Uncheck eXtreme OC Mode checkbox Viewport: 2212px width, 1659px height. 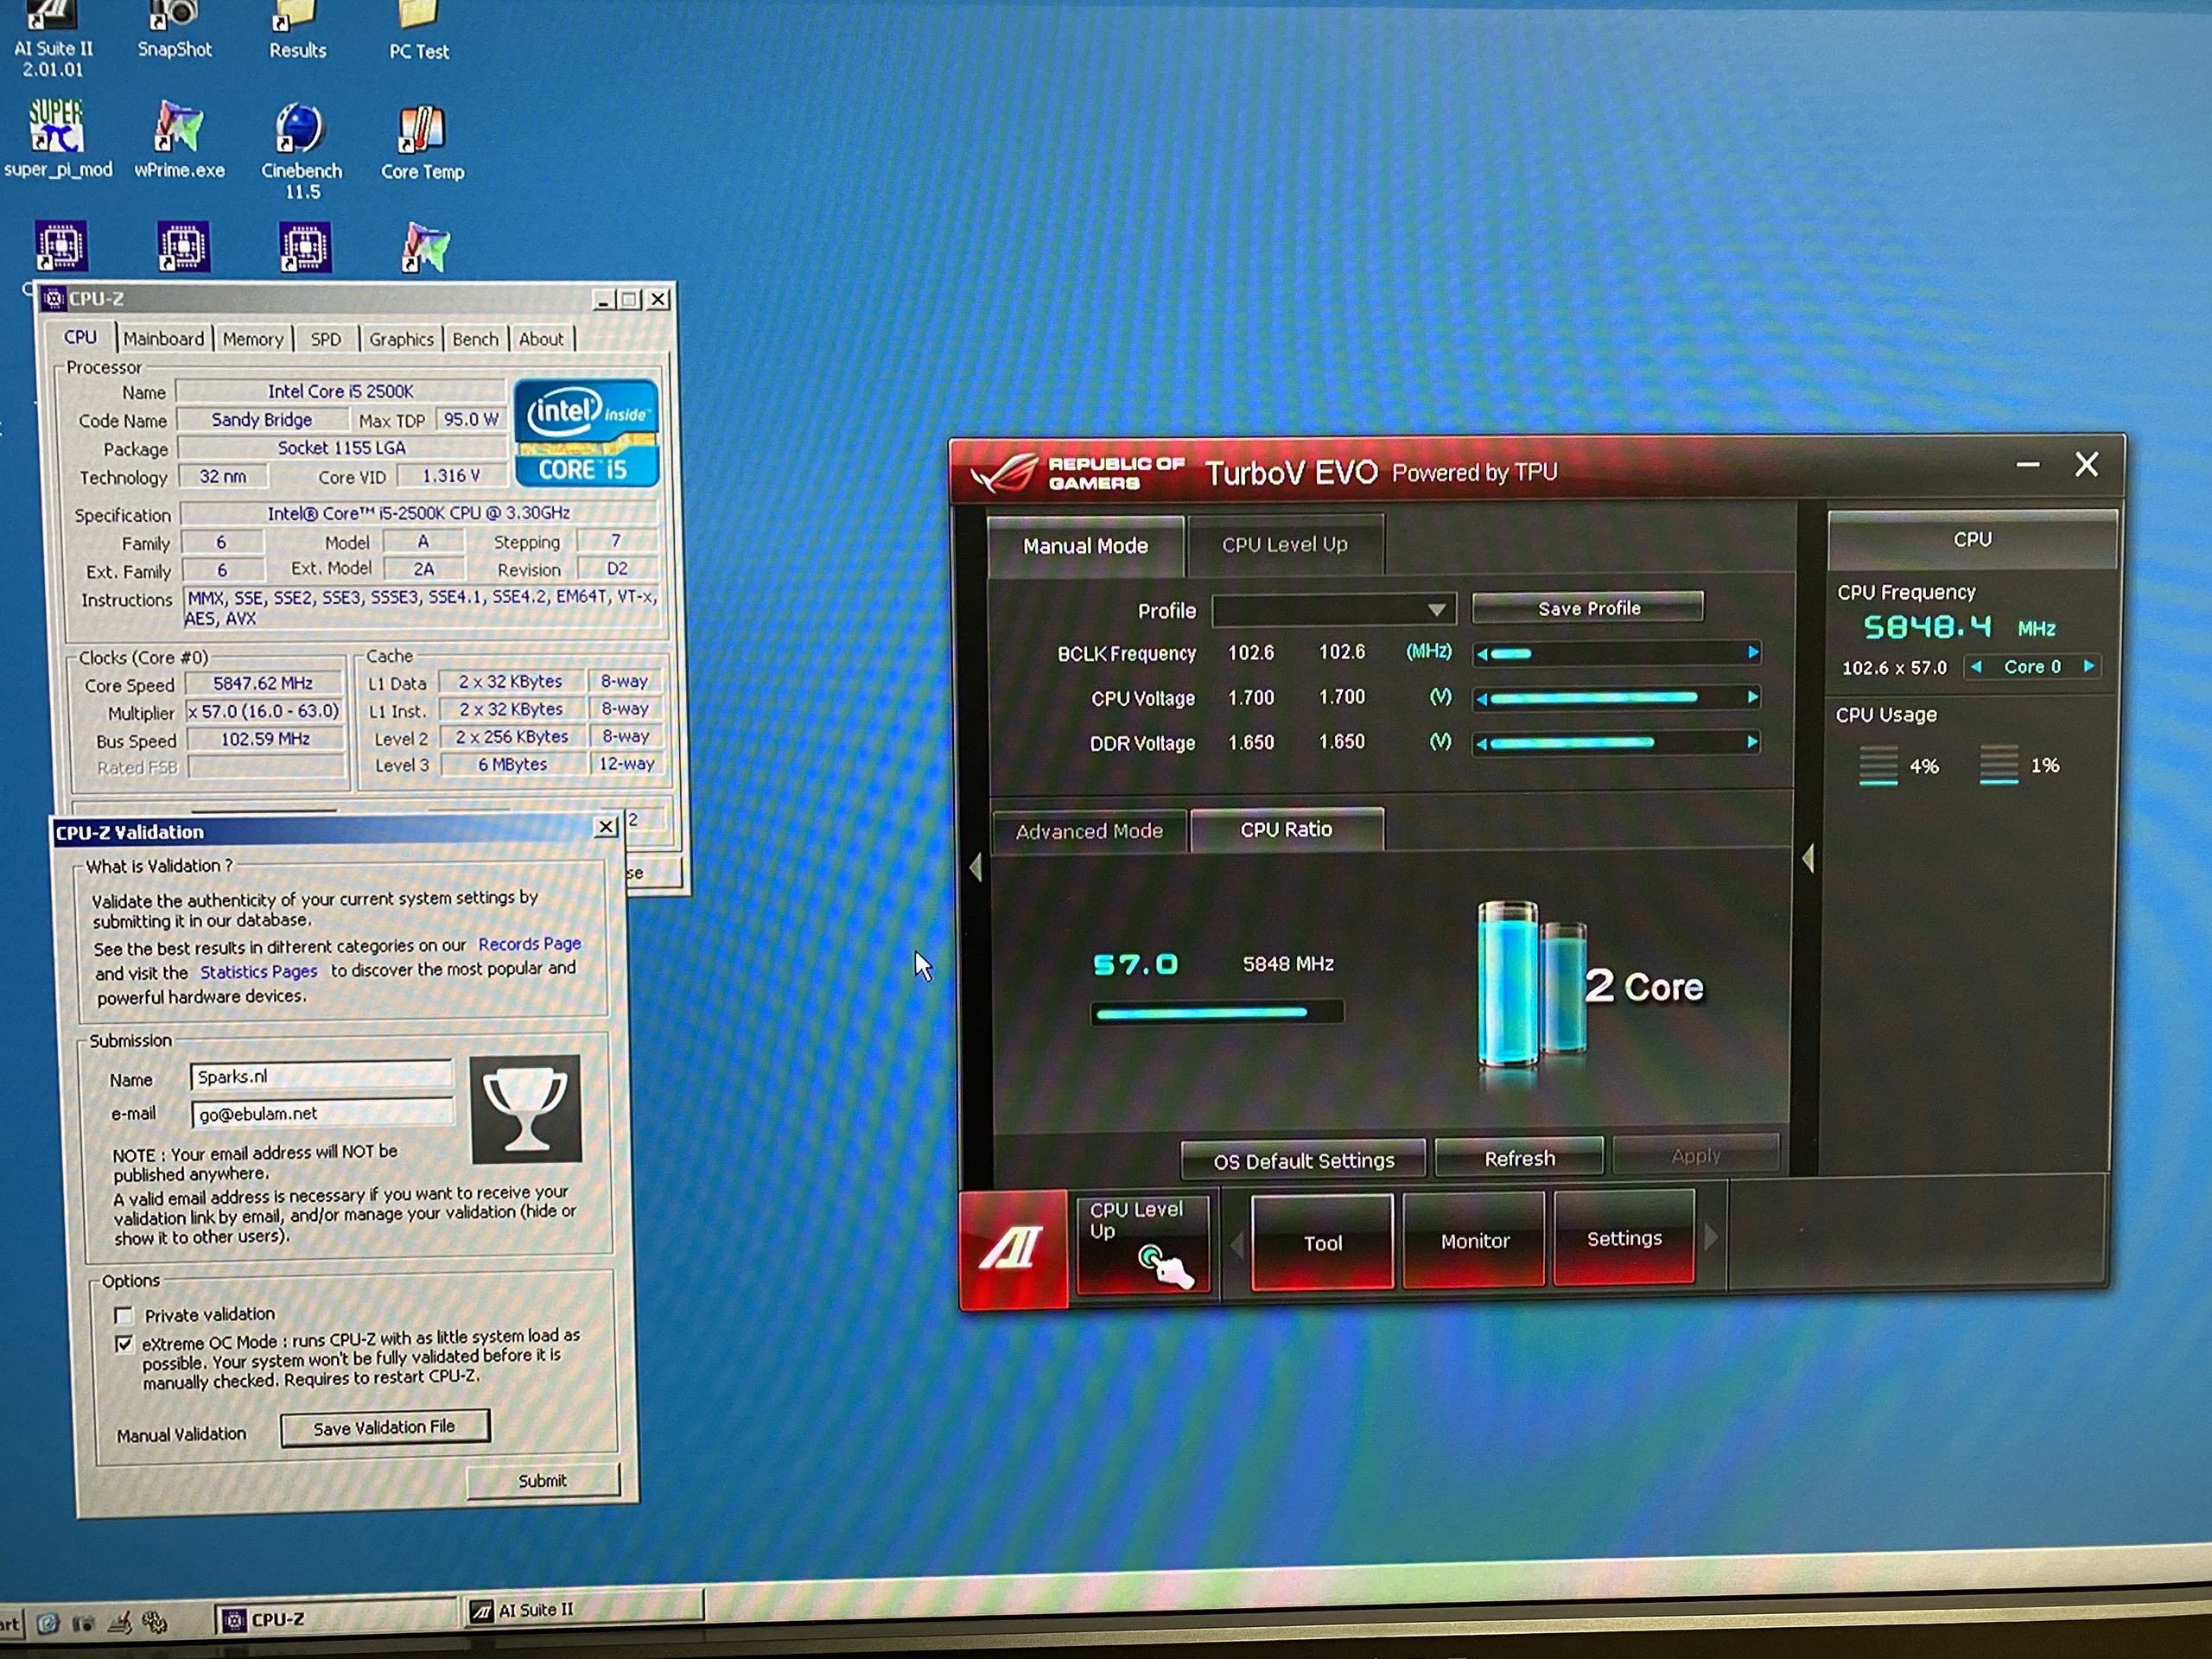(124, 1343)
